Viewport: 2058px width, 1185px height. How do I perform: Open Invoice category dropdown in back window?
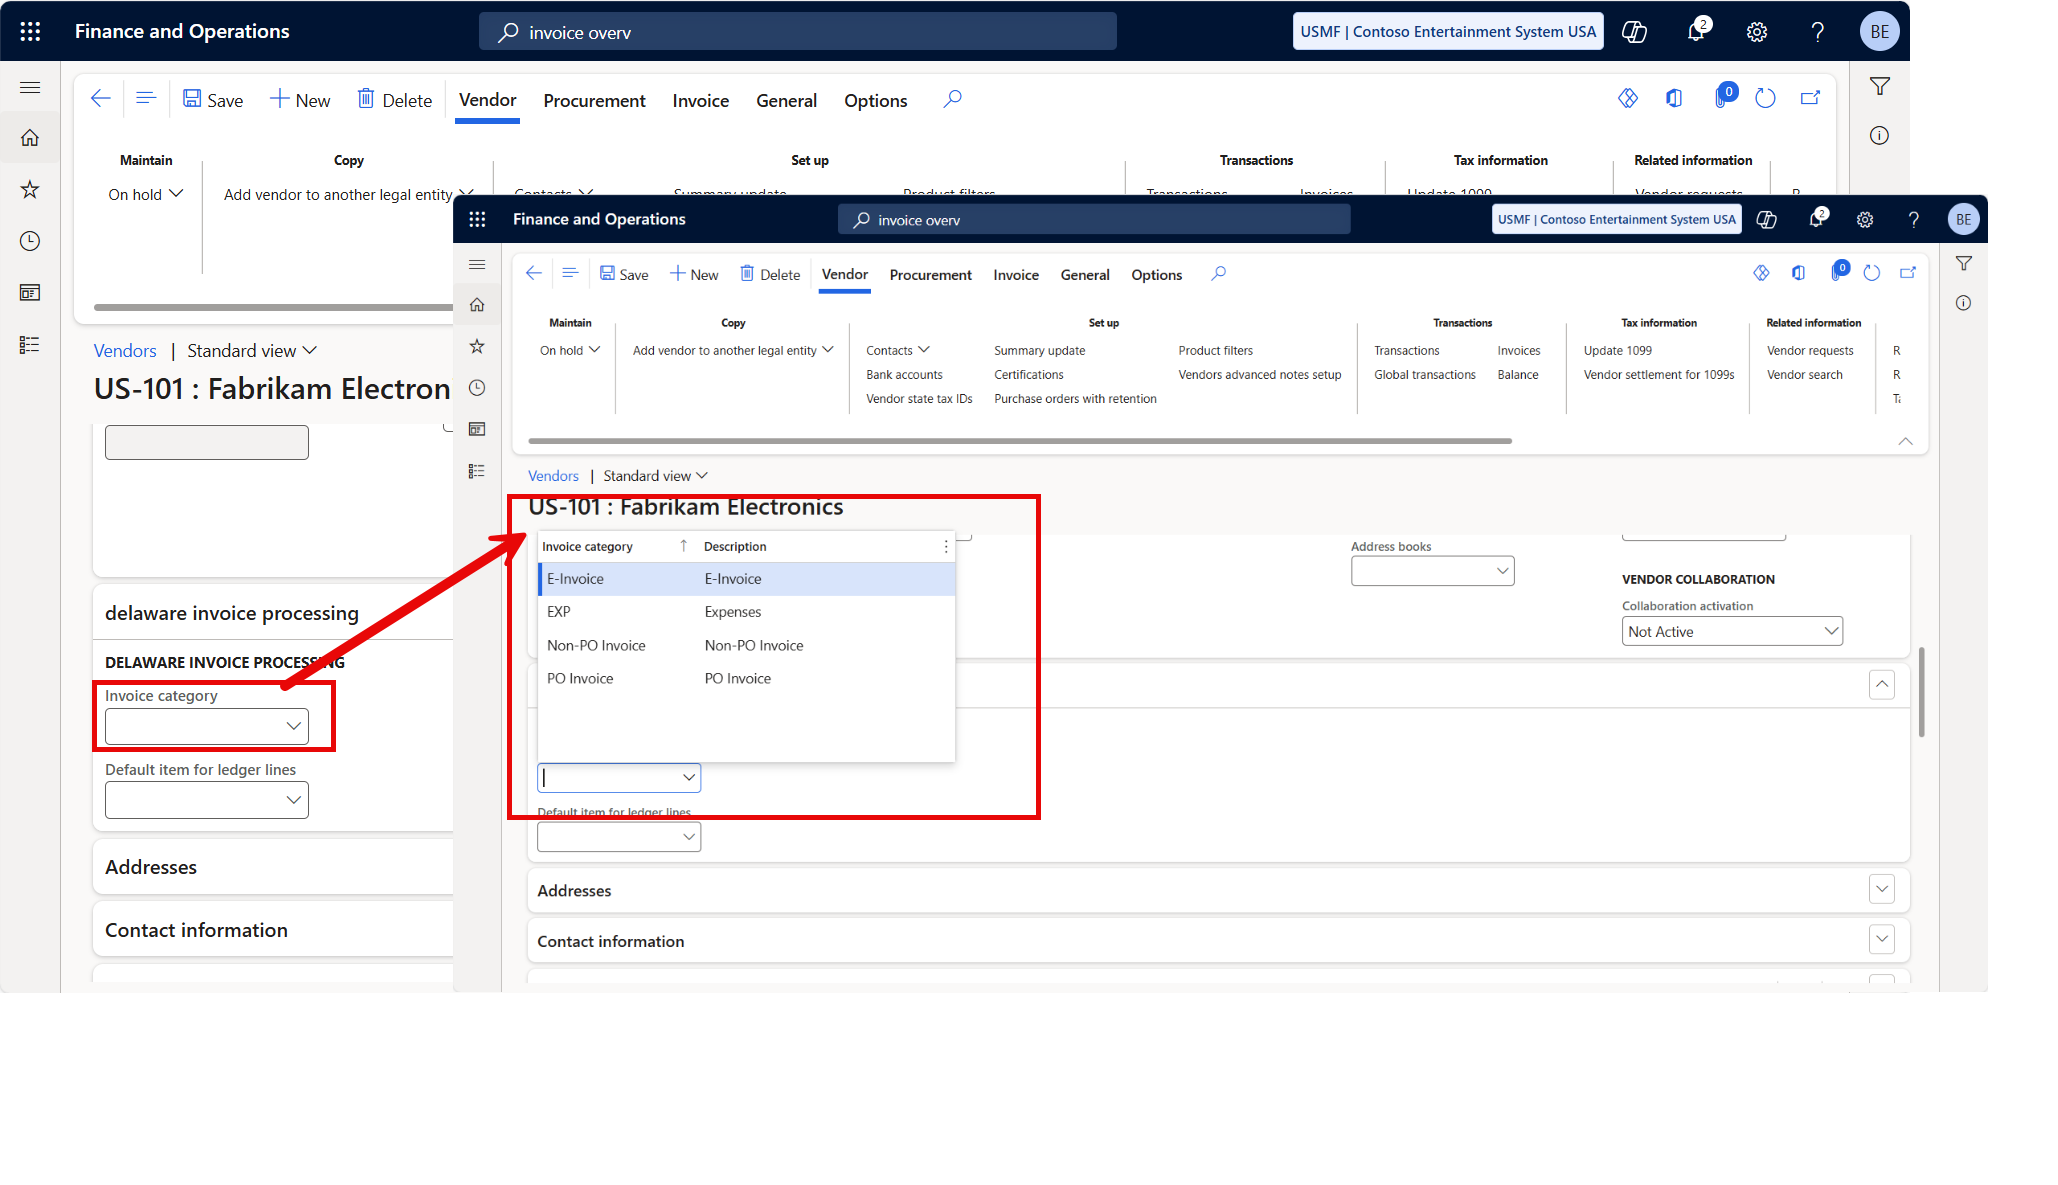pos(207,726)
